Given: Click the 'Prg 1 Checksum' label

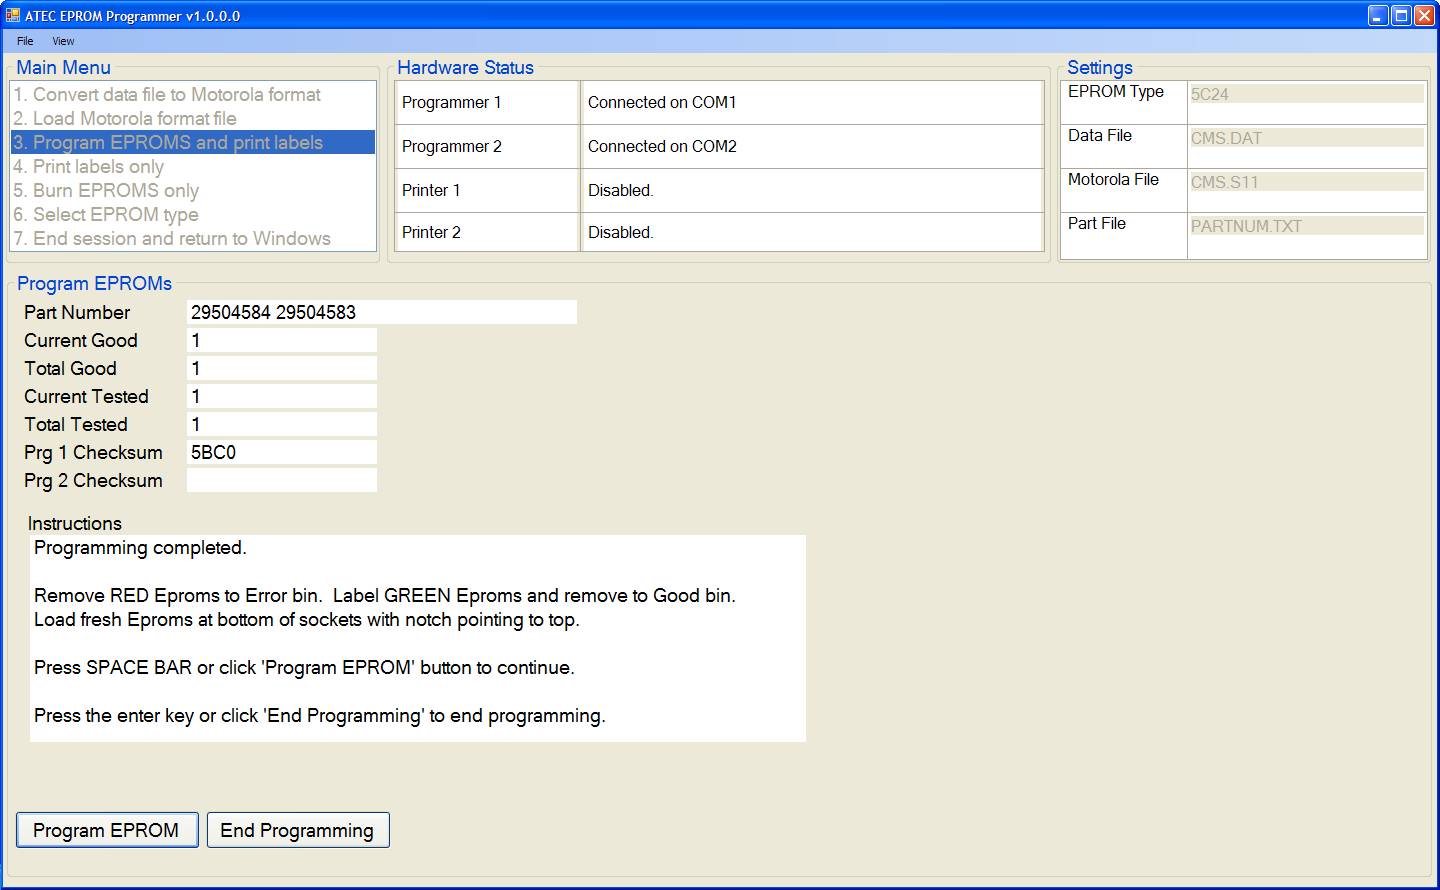Looking at the screenshot, I should click(93, 452).
